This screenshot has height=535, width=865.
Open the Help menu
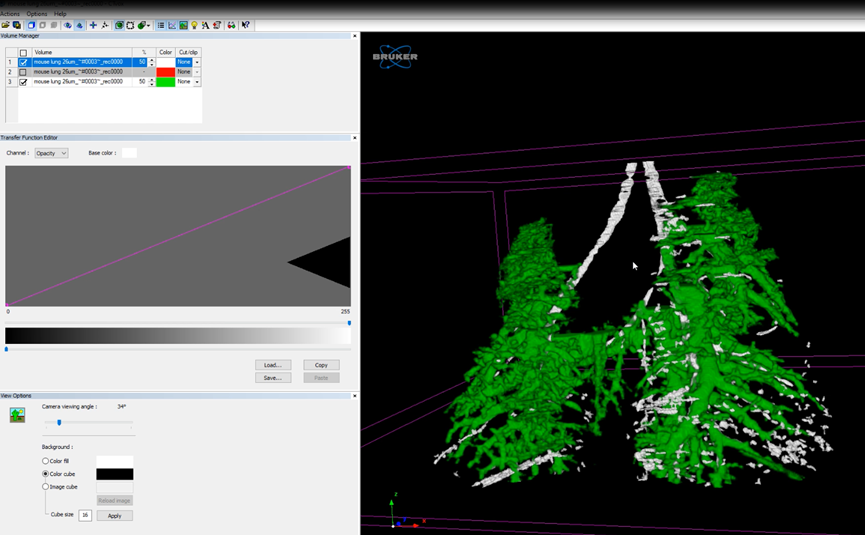[60, 14]
